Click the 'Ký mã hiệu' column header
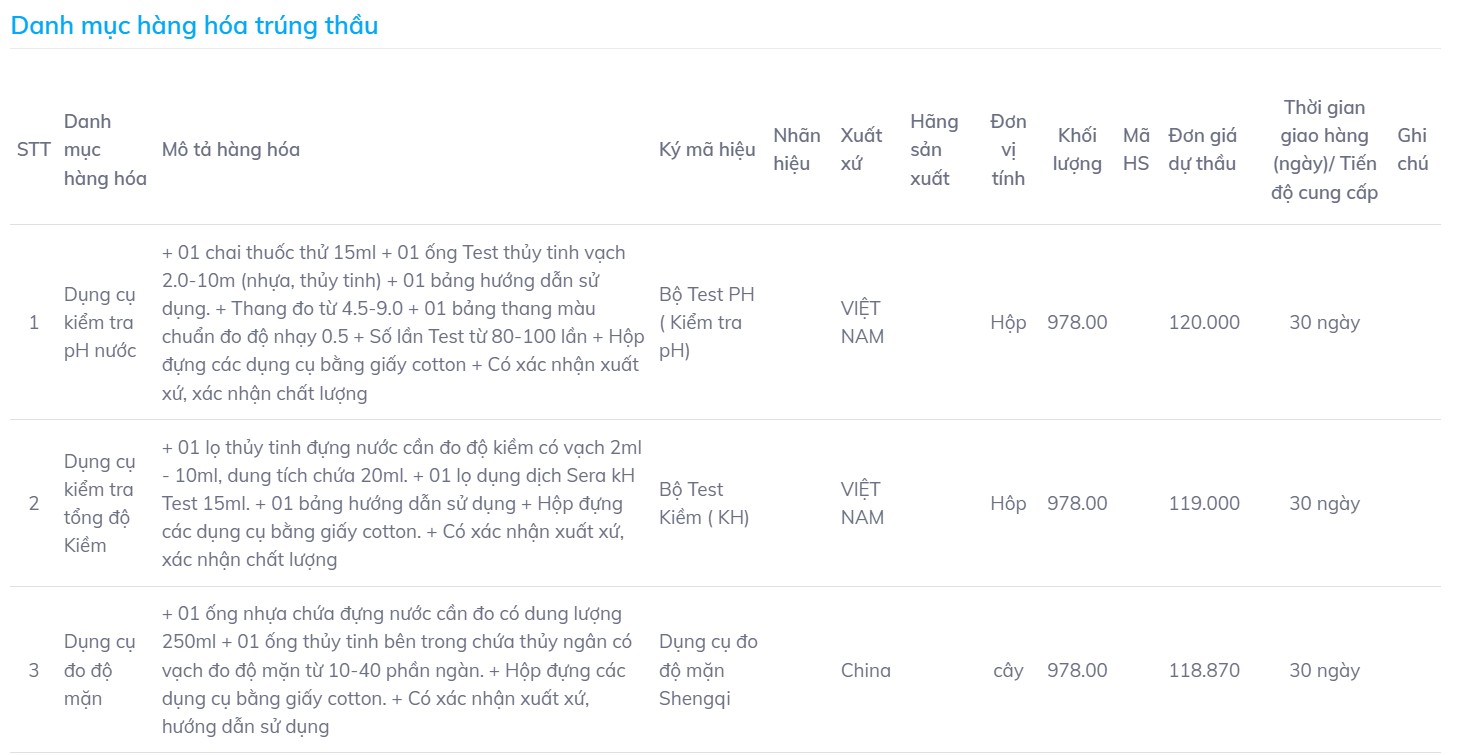1467x755 pixels. click(707, 150)
